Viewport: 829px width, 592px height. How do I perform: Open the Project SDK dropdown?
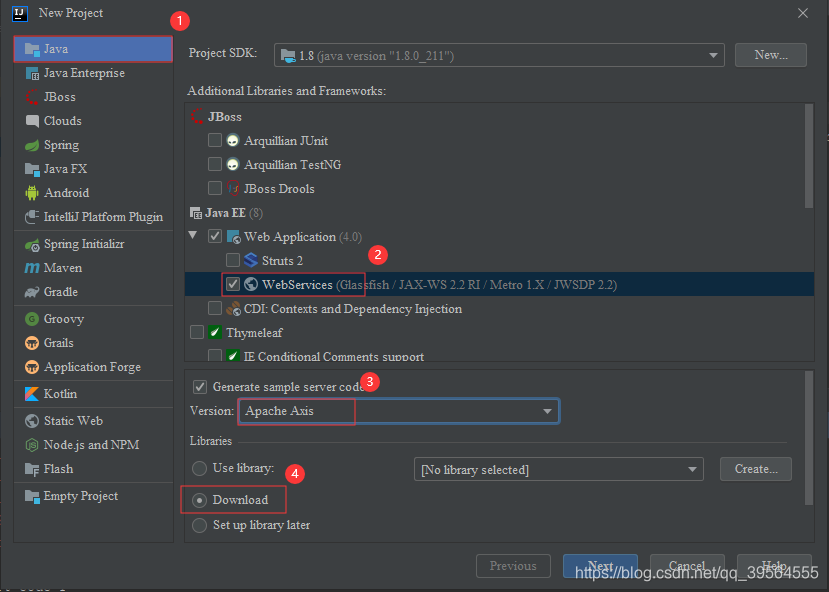499,55
